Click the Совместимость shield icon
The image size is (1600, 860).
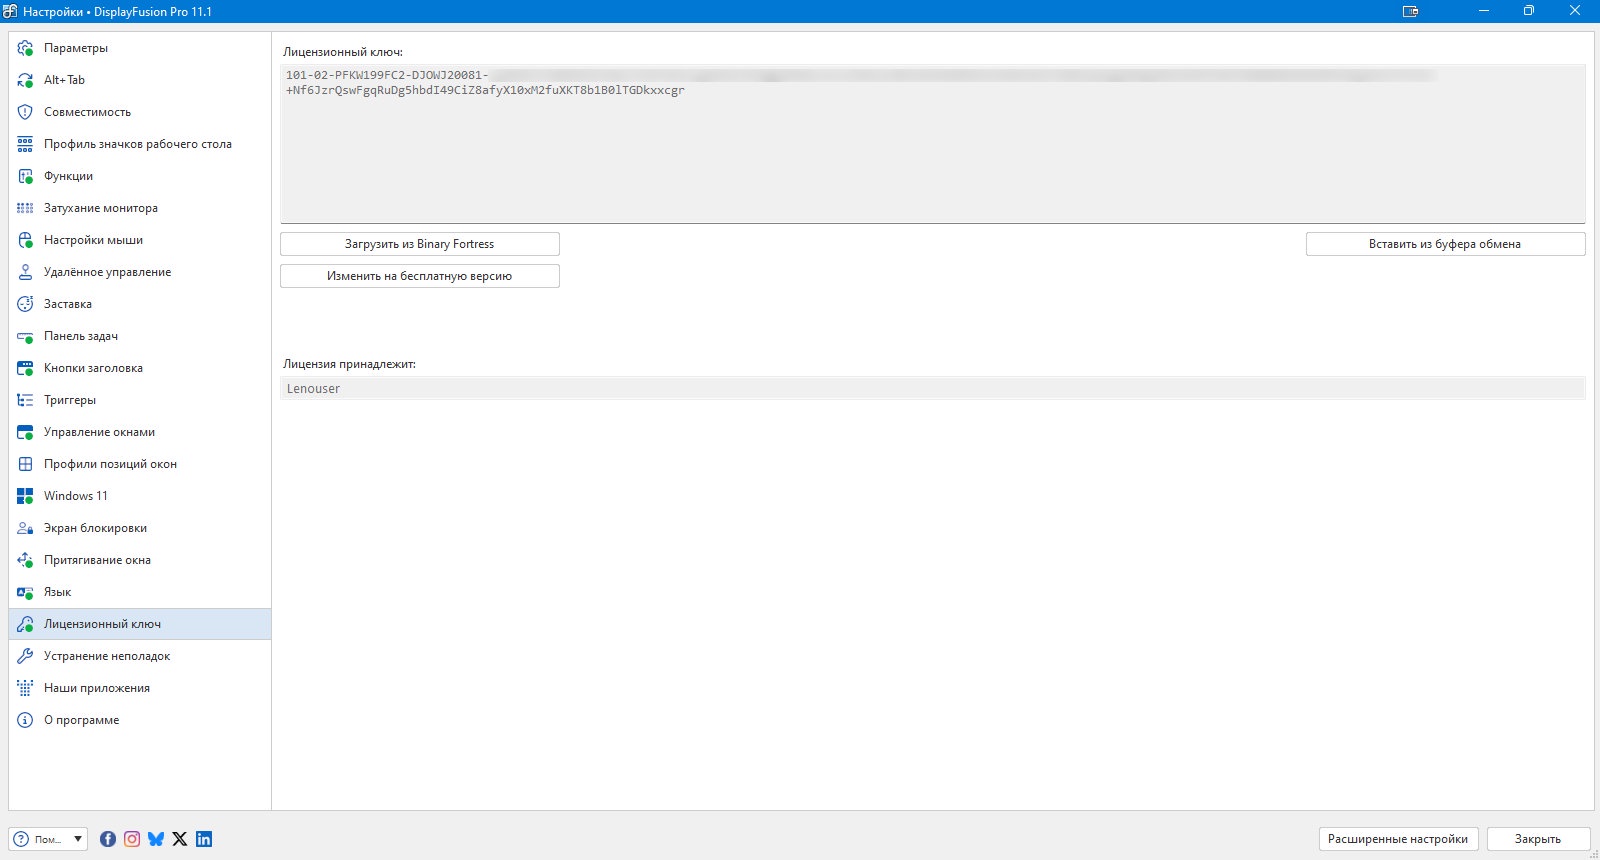(26, 112)
